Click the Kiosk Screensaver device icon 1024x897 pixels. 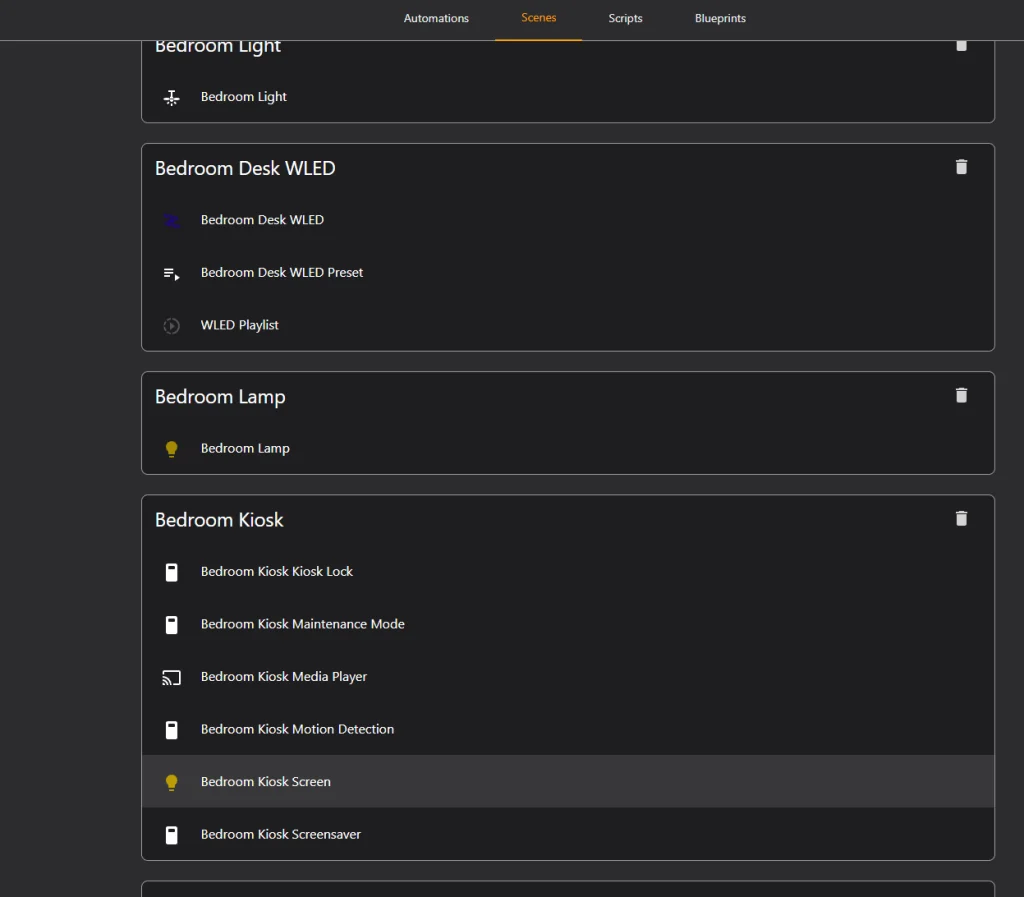tap(171, 835)
